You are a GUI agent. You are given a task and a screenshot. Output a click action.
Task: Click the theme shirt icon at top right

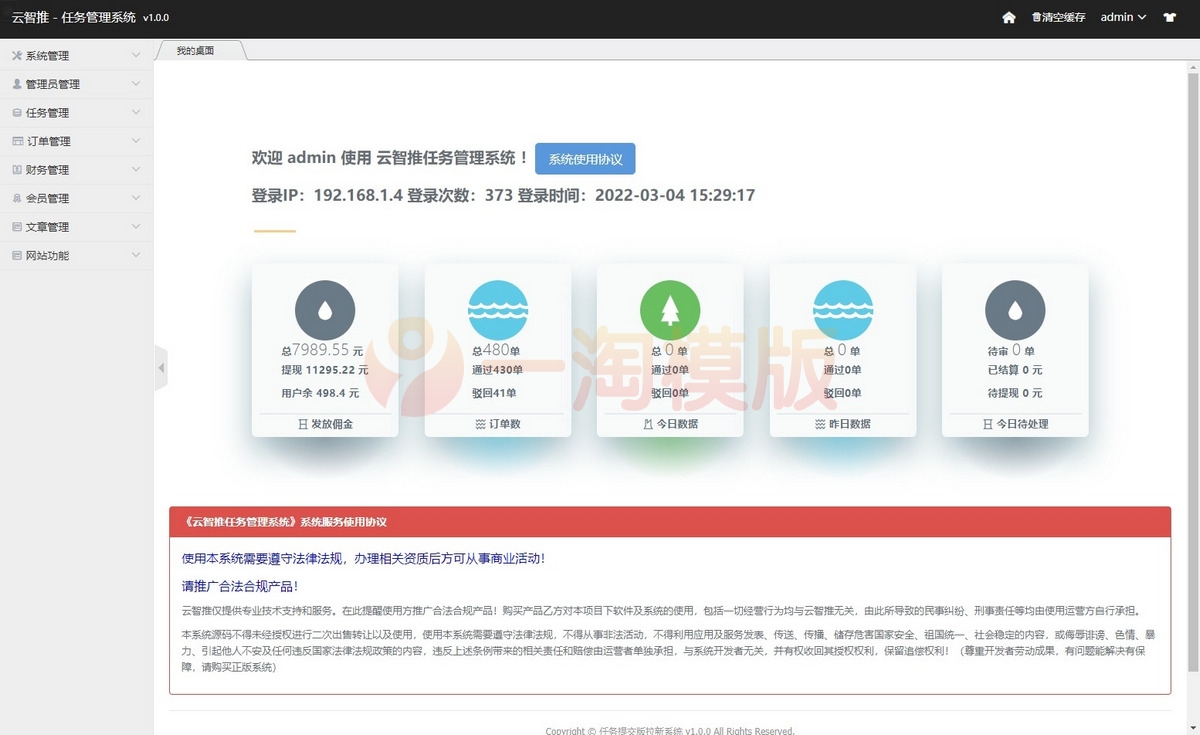[x=1171, y=17]
